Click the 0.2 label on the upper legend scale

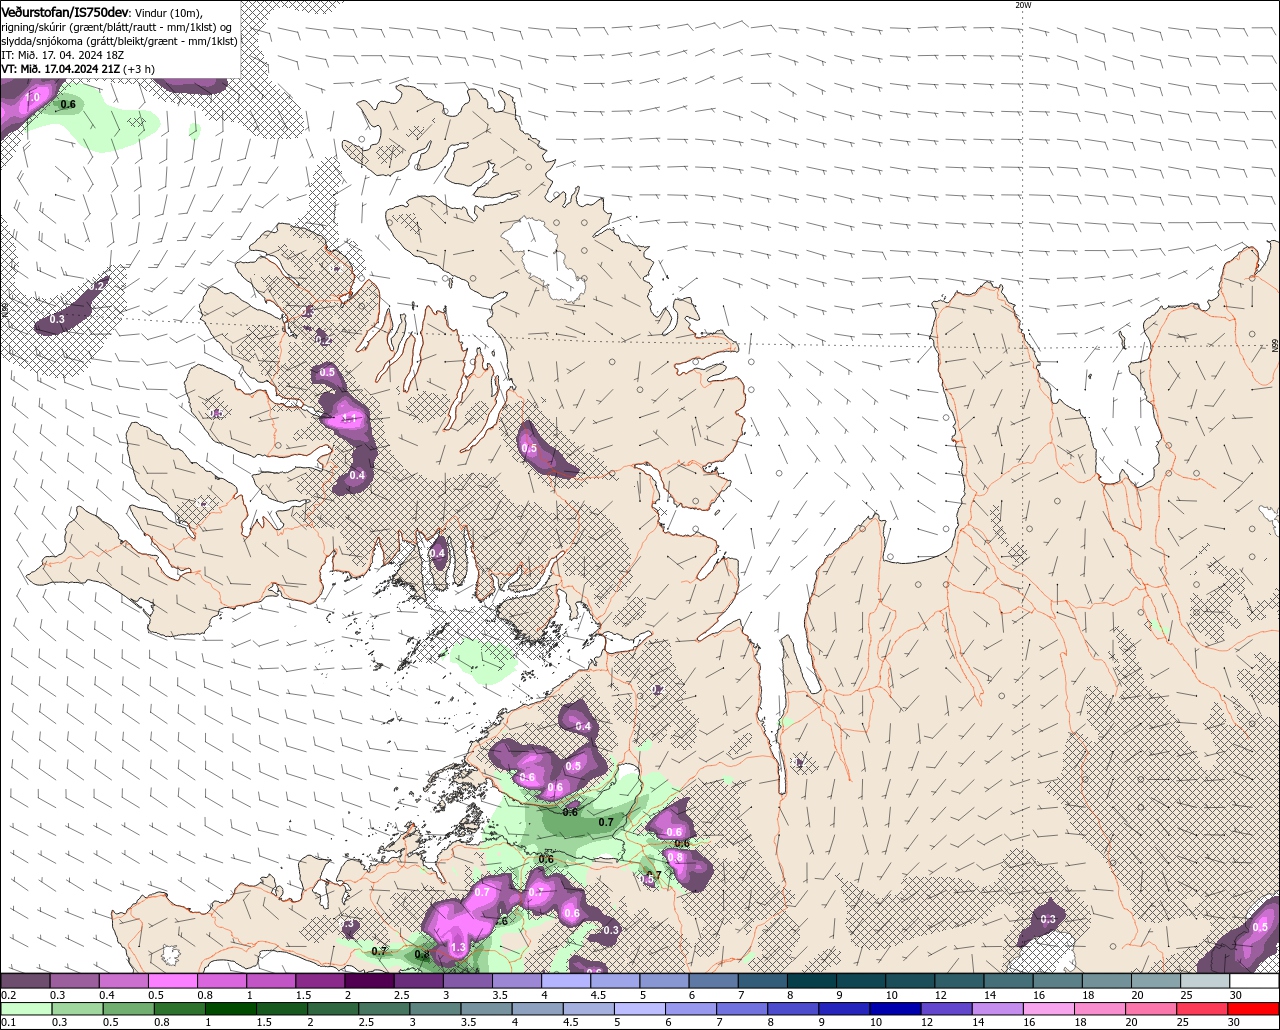click(9, 995)
